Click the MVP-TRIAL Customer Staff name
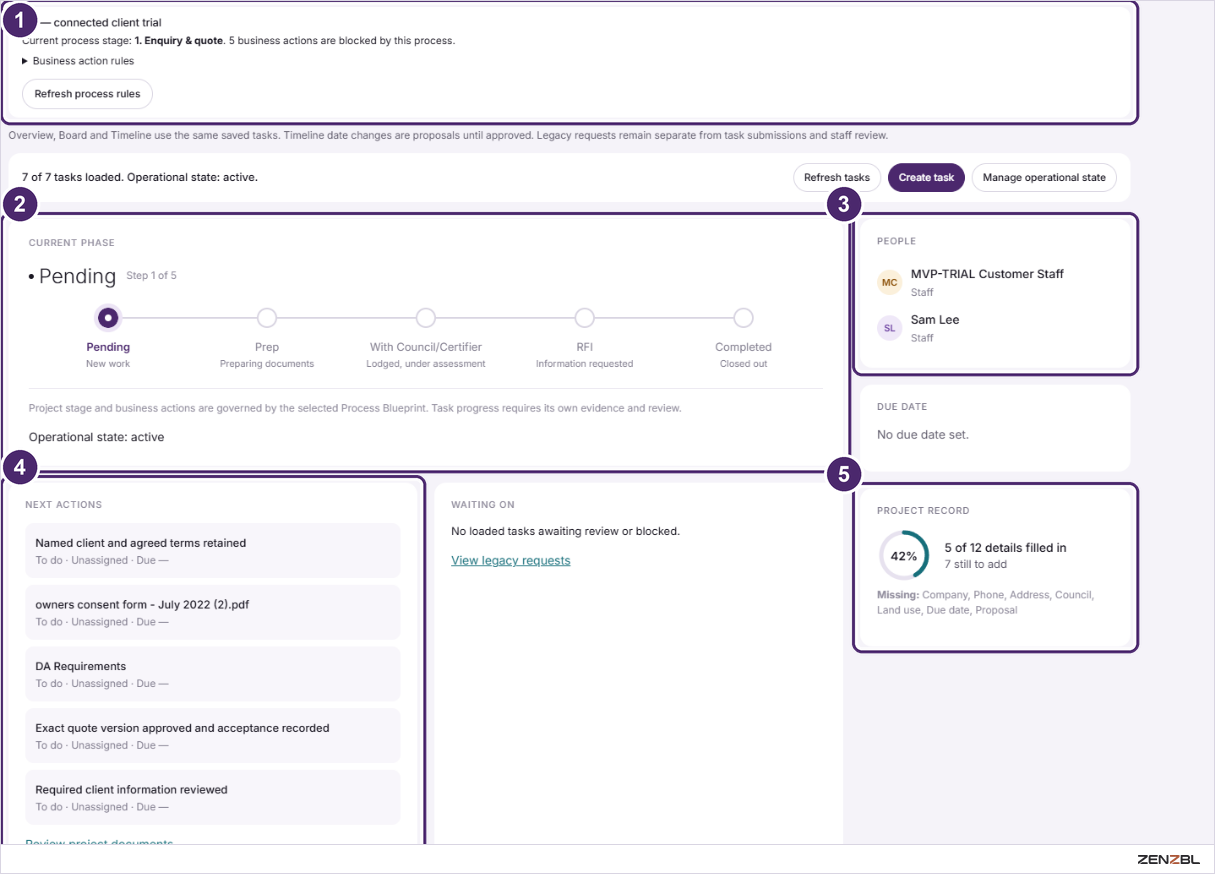 coord(987,274)
